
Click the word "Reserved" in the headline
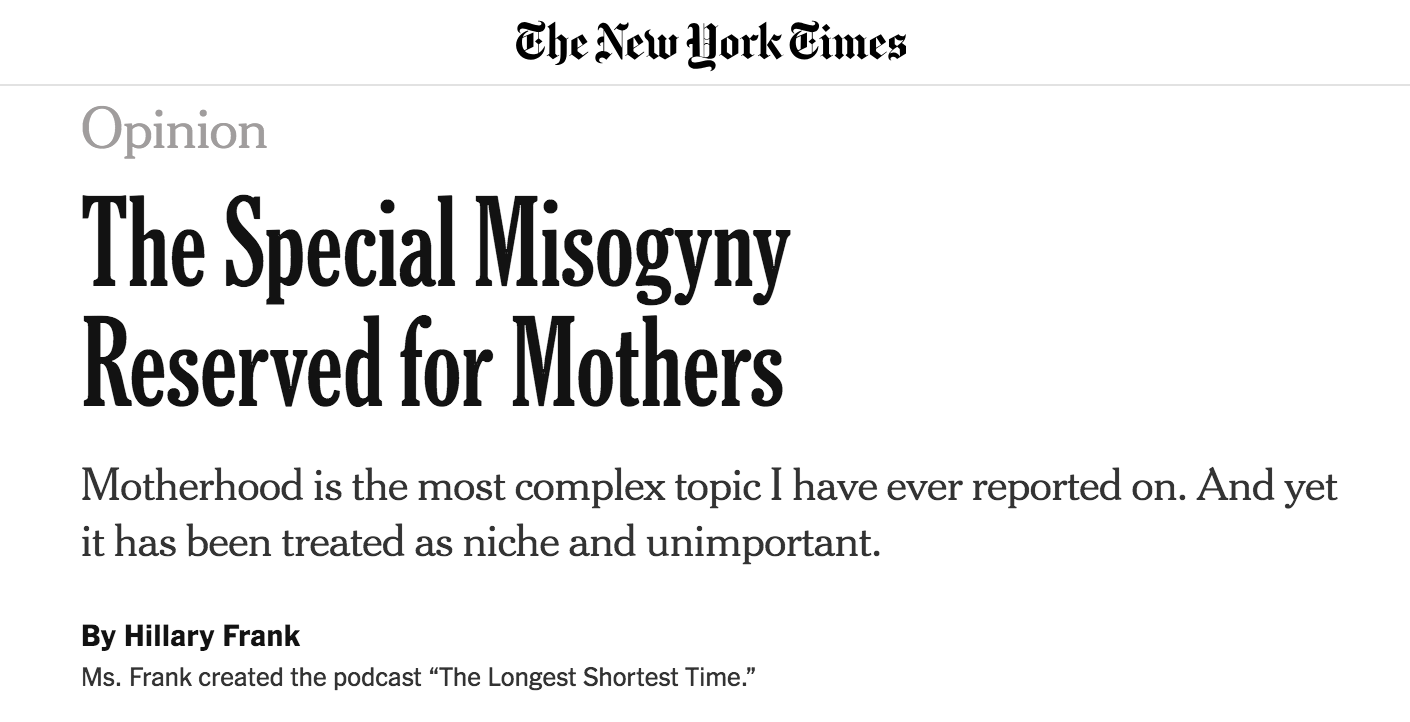point(230,360)
